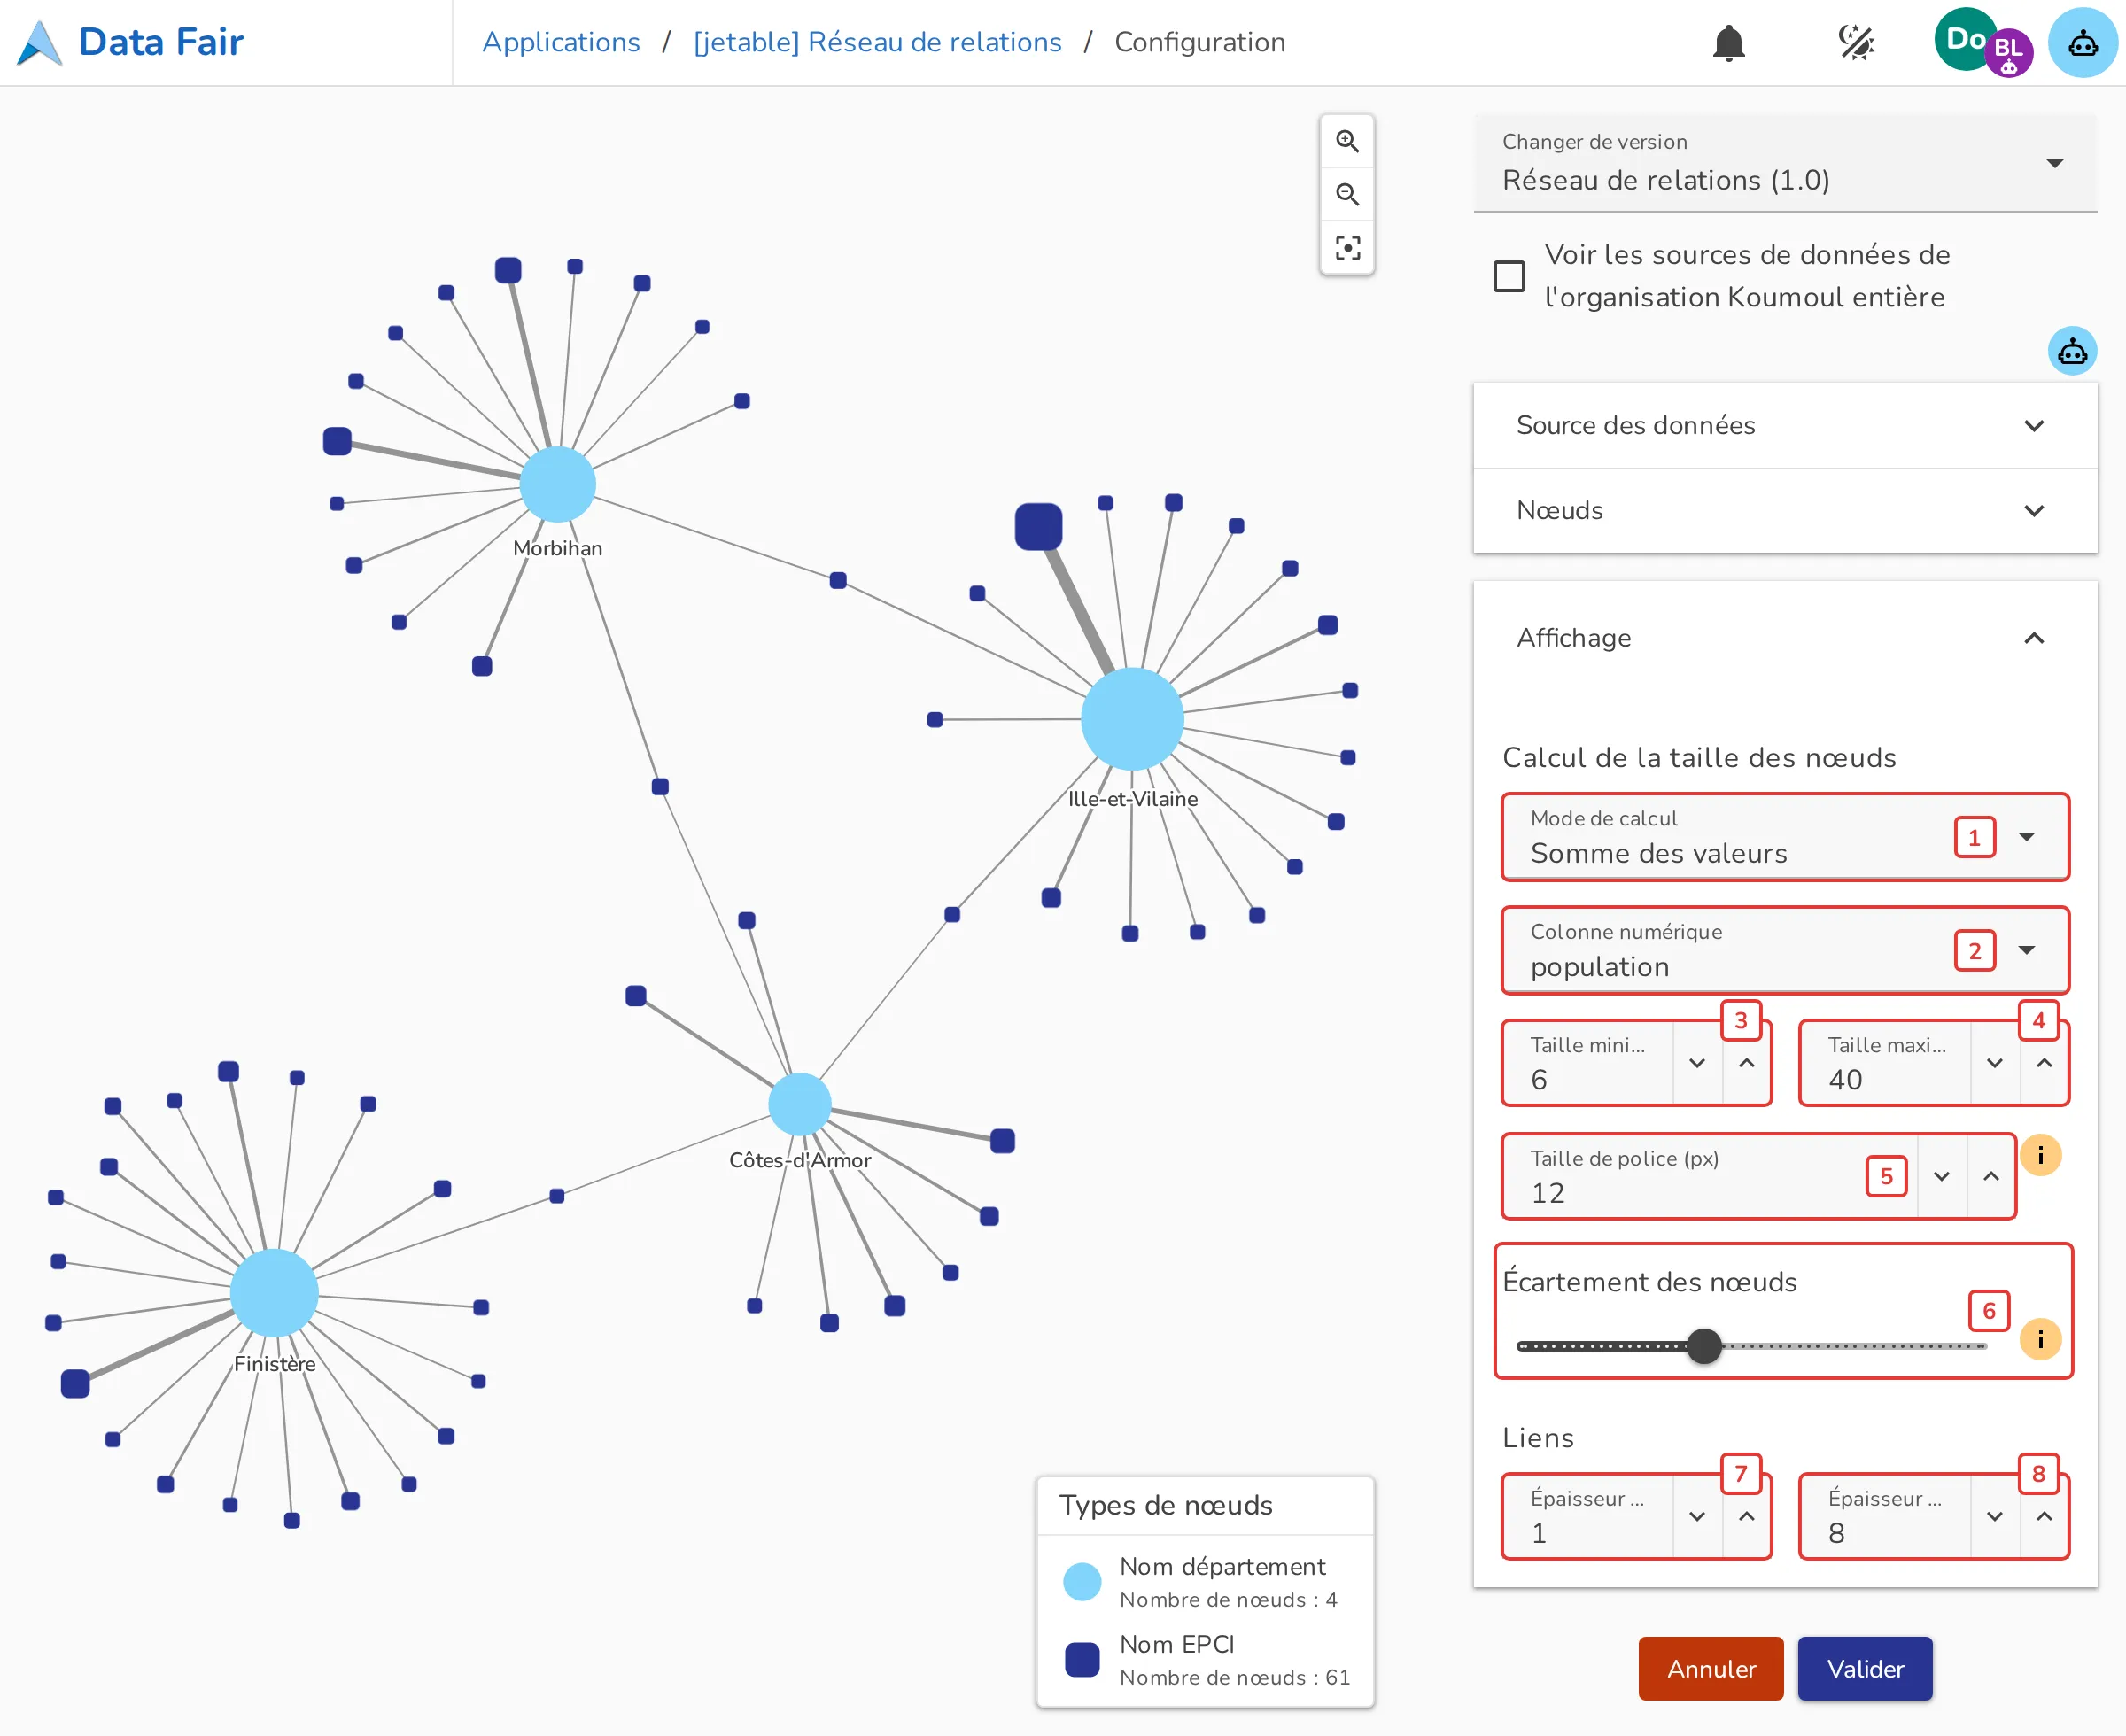Image resolution: width=2126 pixels, height=1736 pixels.
Task: Decrease Taille de police value
Action: [1942, 1176]
